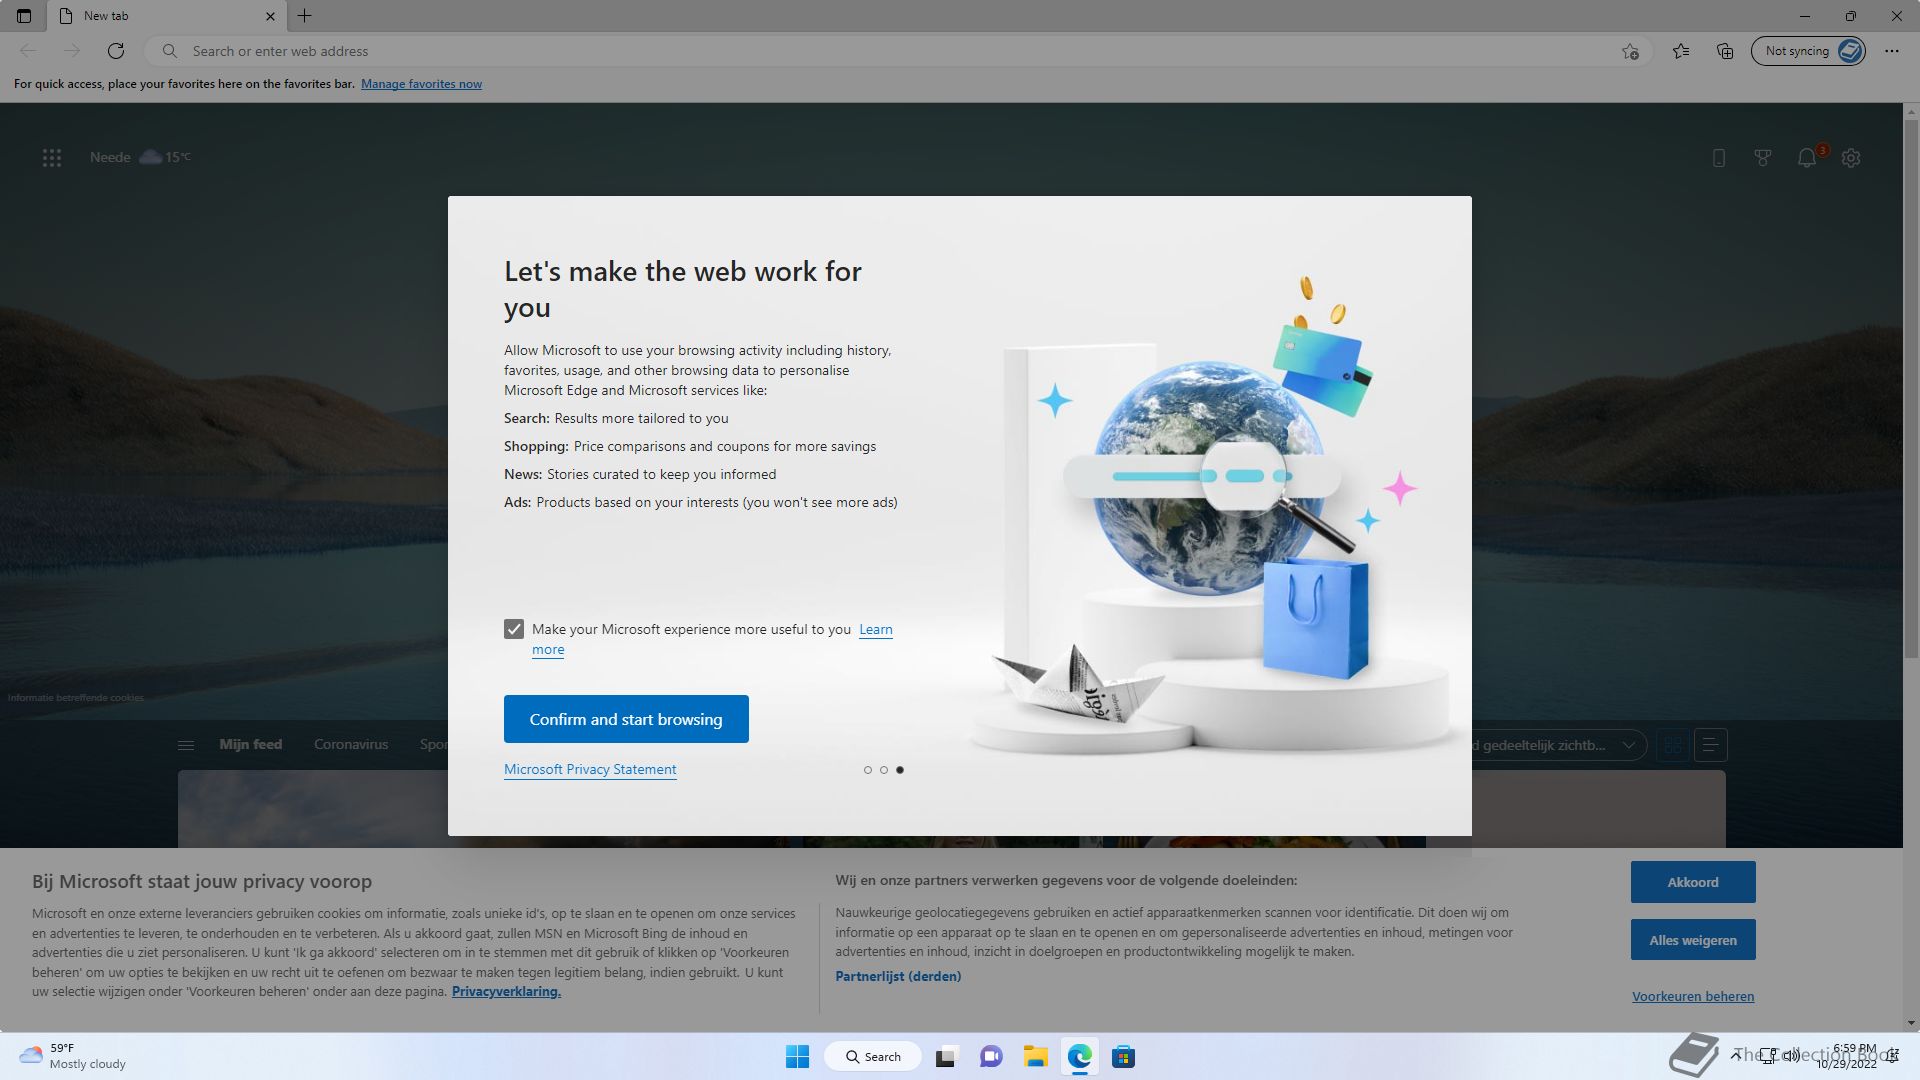This screenshot has width=1920, height=1080.
Task: Open Manage favorites now link
Action: (x=421, y=84)
